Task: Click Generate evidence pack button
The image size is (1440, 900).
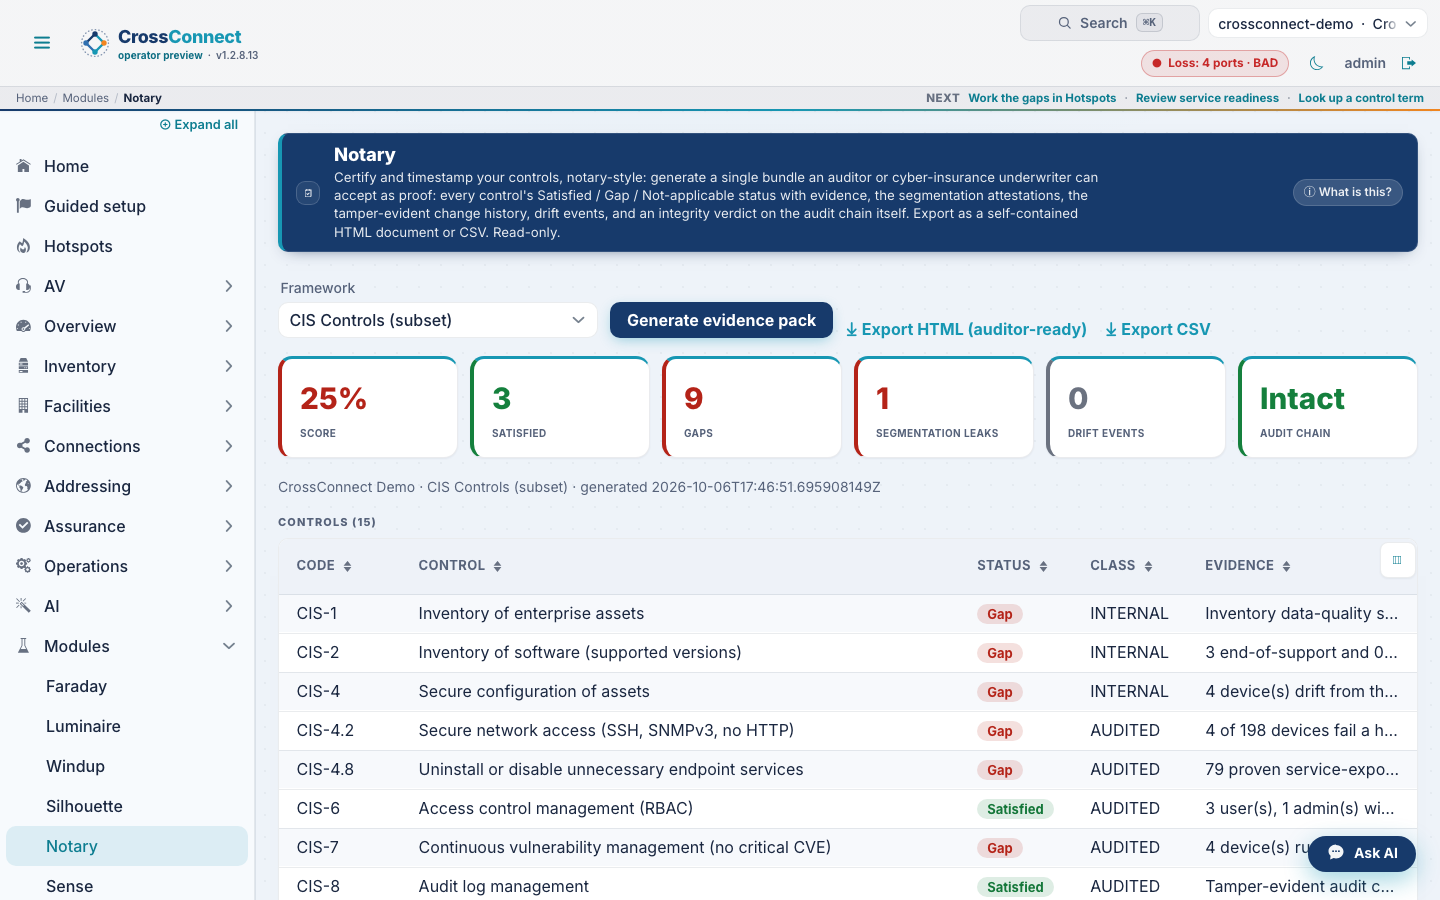Action: click(721, 320)
